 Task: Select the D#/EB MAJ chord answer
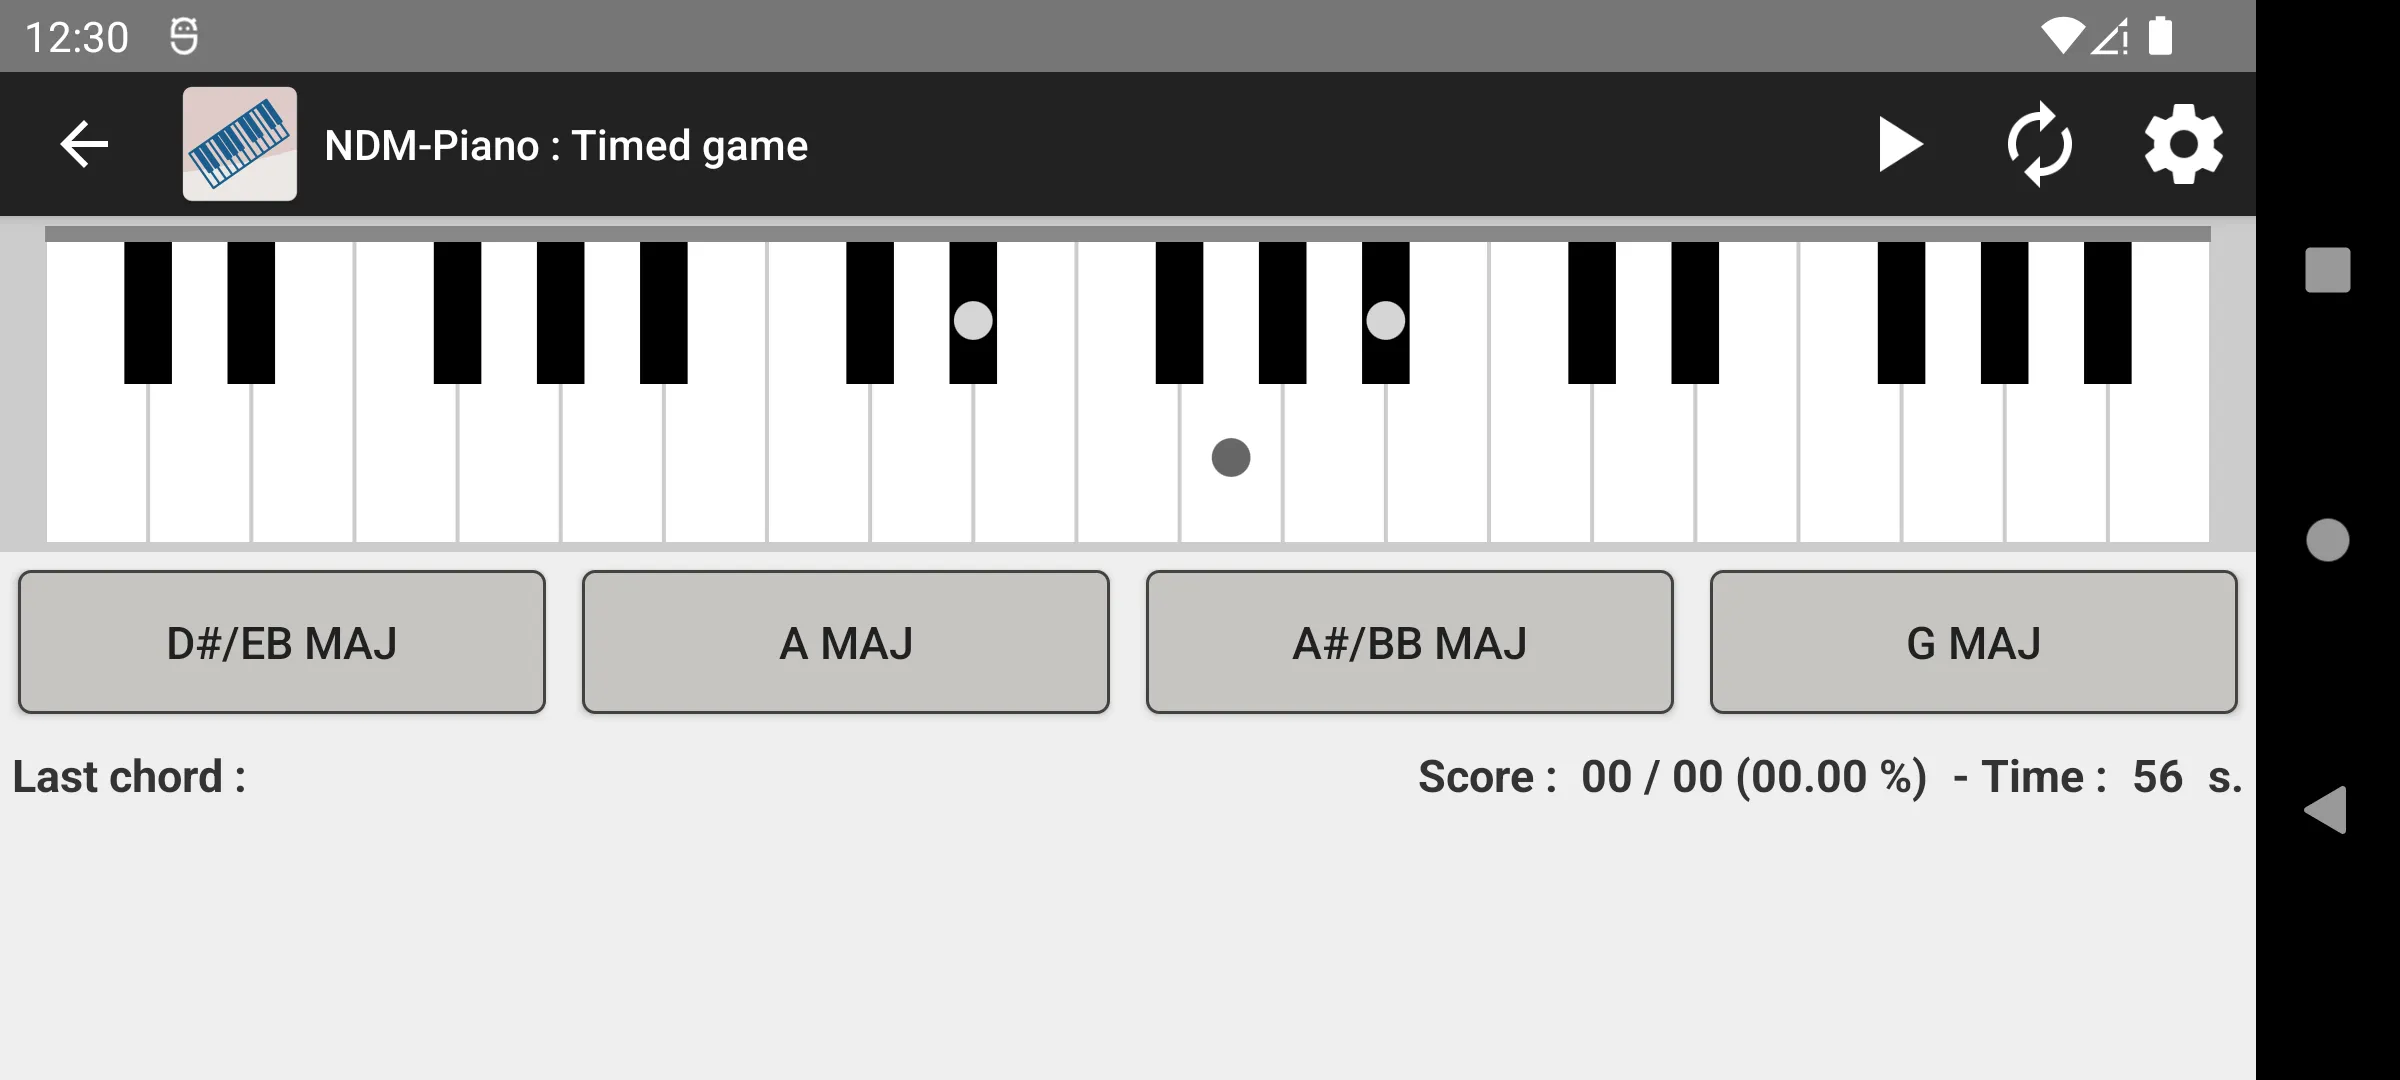282,641
